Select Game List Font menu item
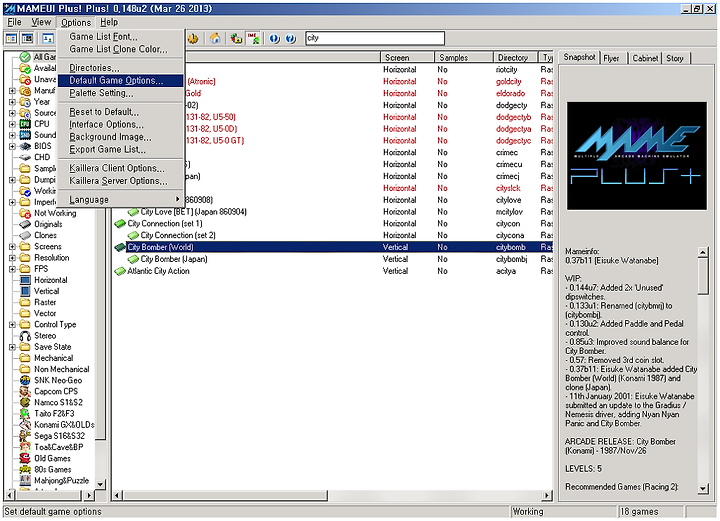This screenshot has width=720, height=521. (120, 37)
